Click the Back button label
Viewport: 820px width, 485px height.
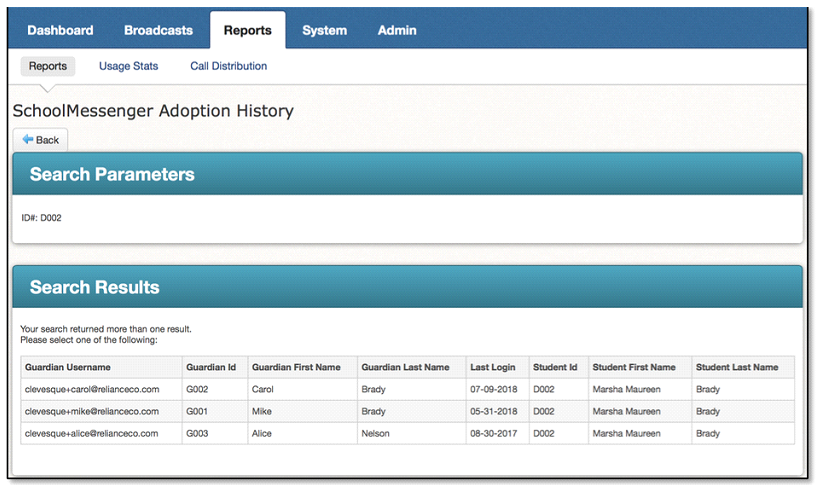coord(48,140)
